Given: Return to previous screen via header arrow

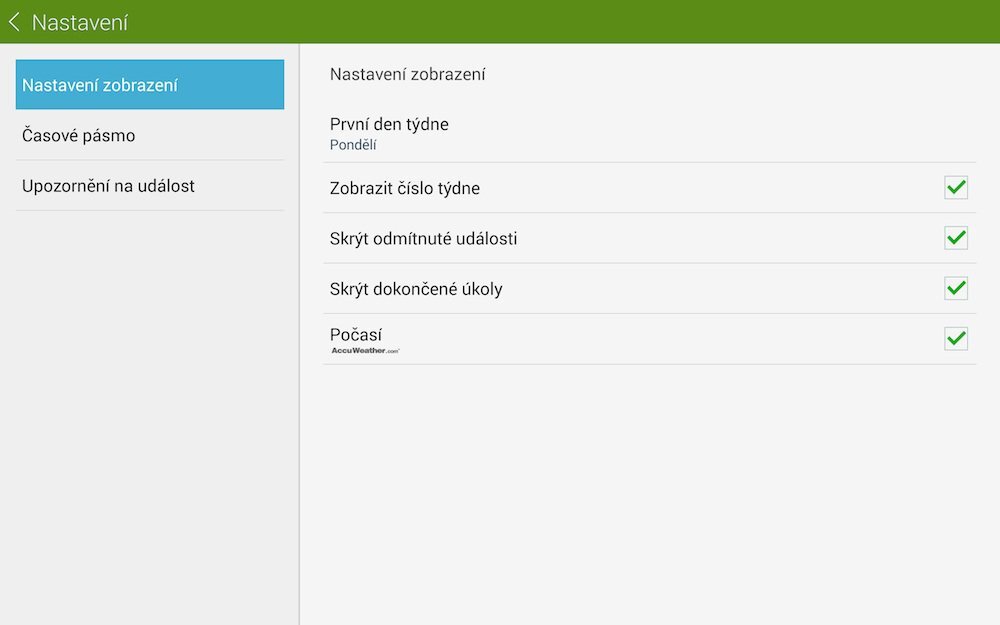Looking at the screenshot, I should pyautogui.click(x=14, y=20).
